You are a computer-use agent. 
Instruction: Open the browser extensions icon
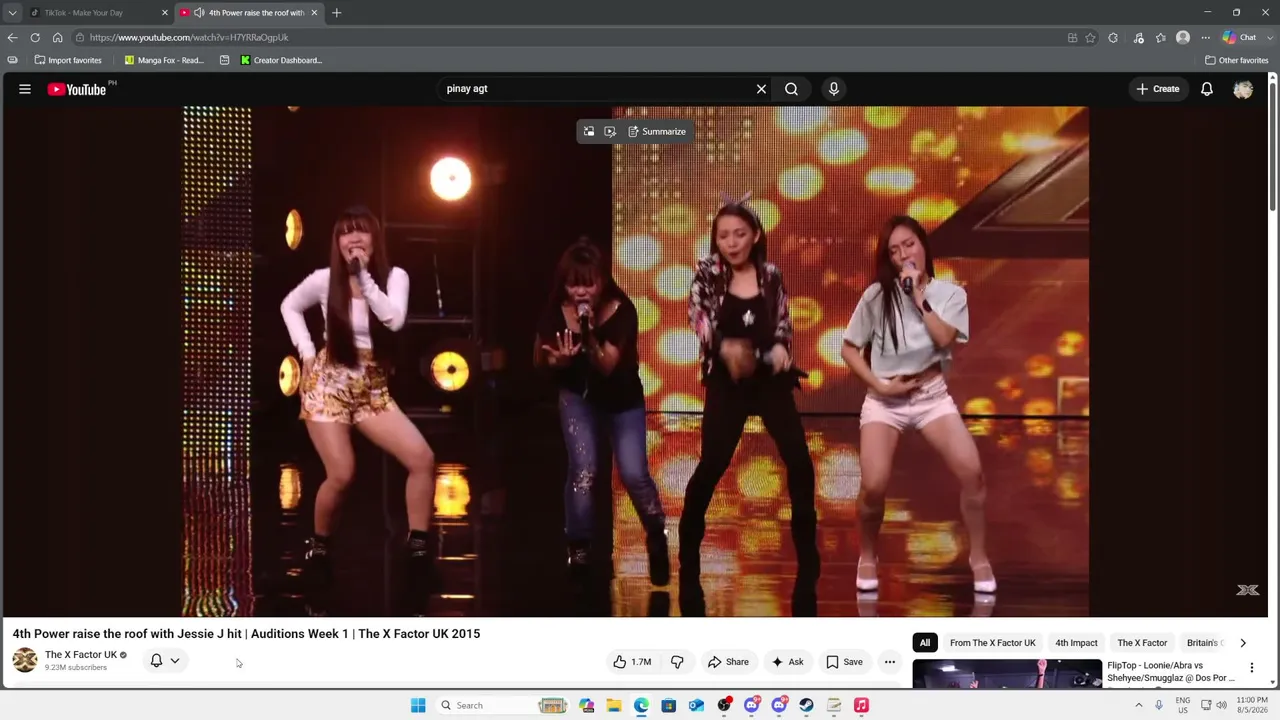[1114, 38]
